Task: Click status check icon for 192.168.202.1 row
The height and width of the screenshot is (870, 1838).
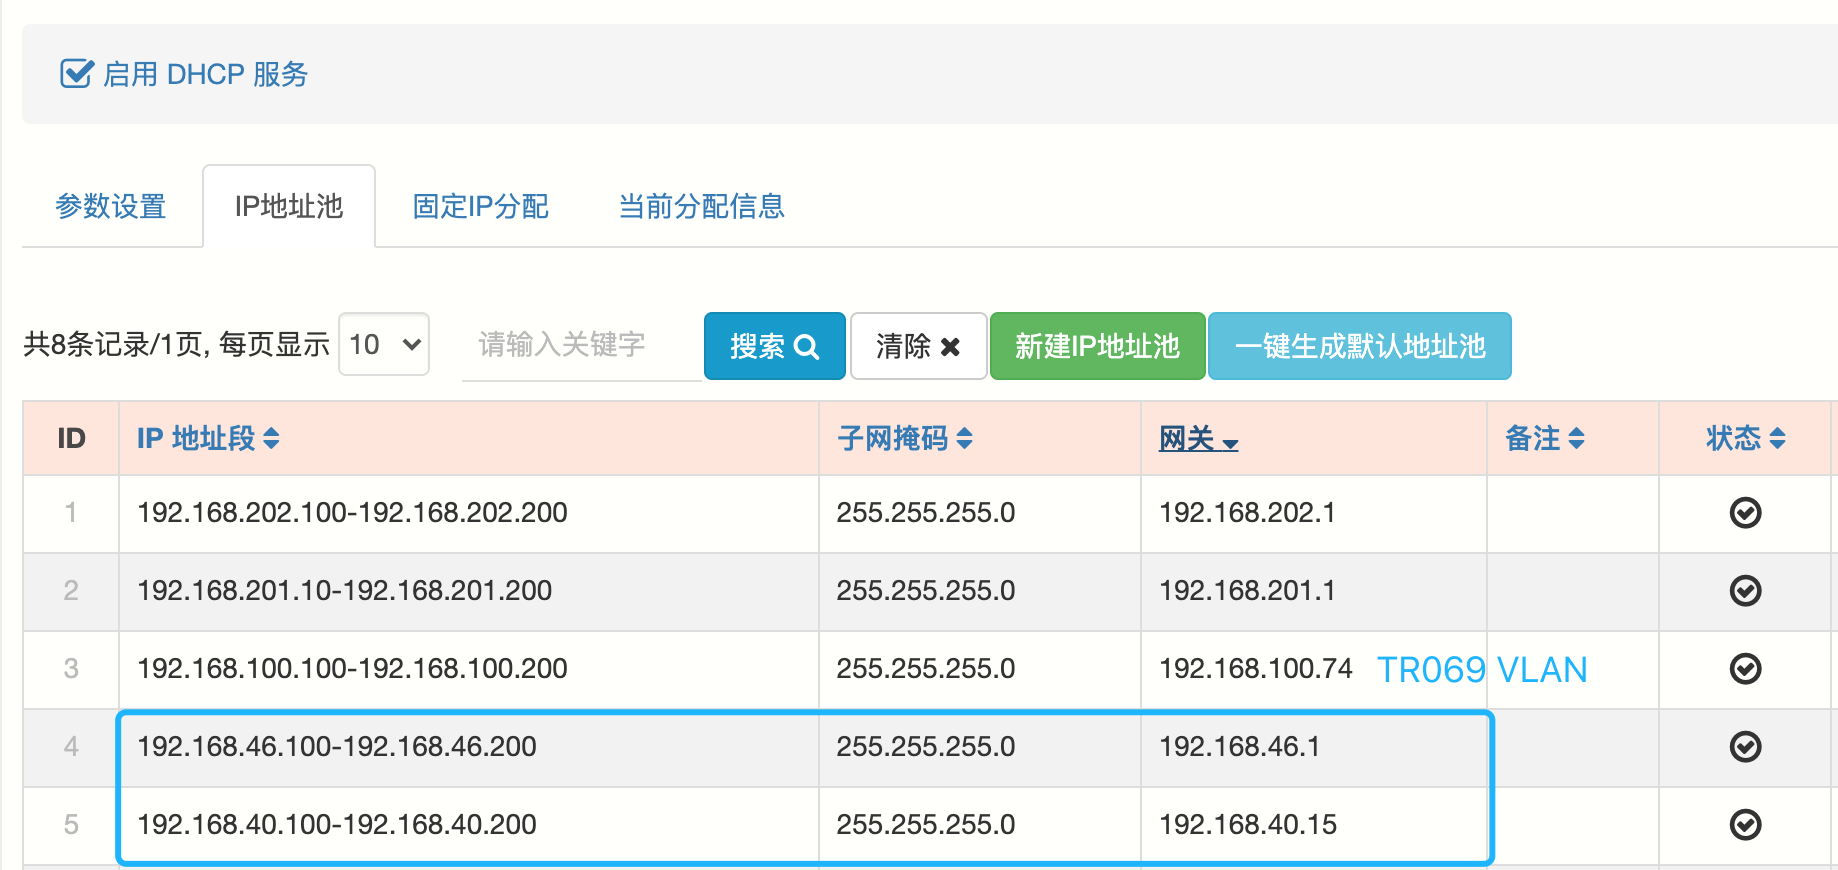Action: point(1745,513)
